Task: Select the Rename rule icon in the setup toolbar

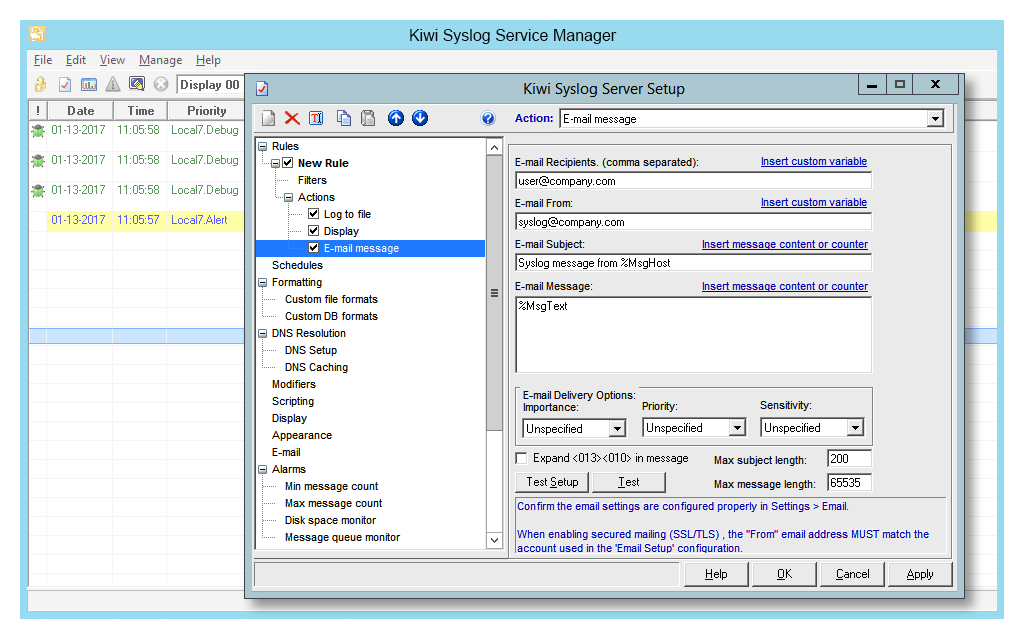Action: (x=315, y=118)
